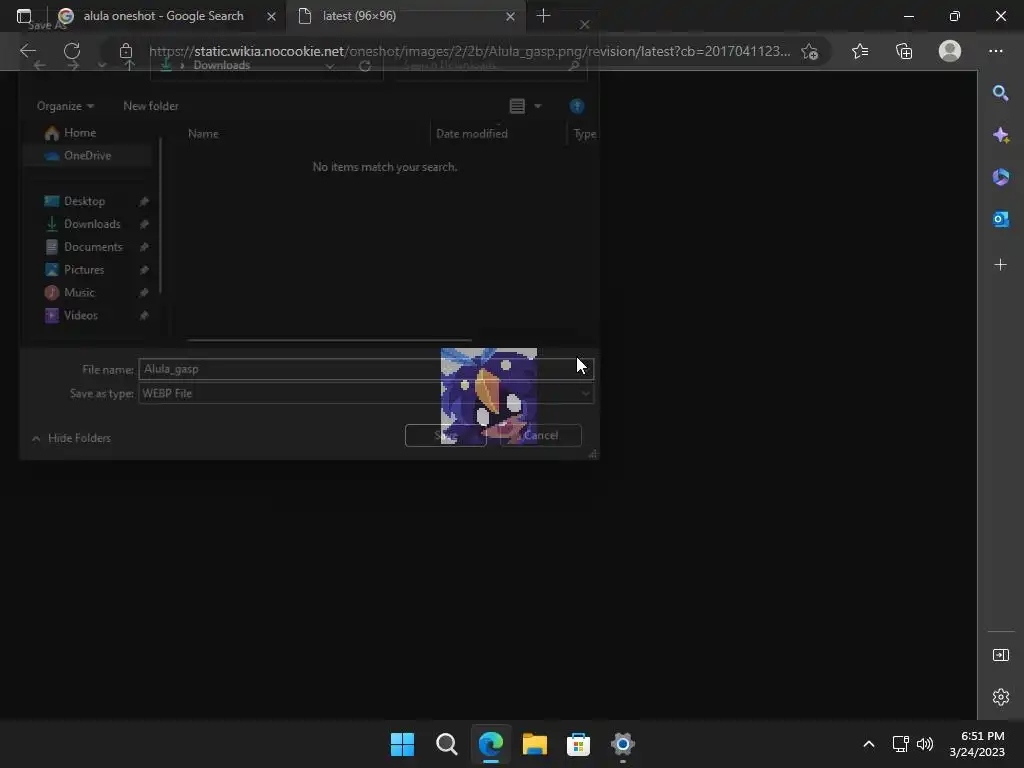Open Settings app from taskbar
This screenshot has height=768, width=1024.
622,744
